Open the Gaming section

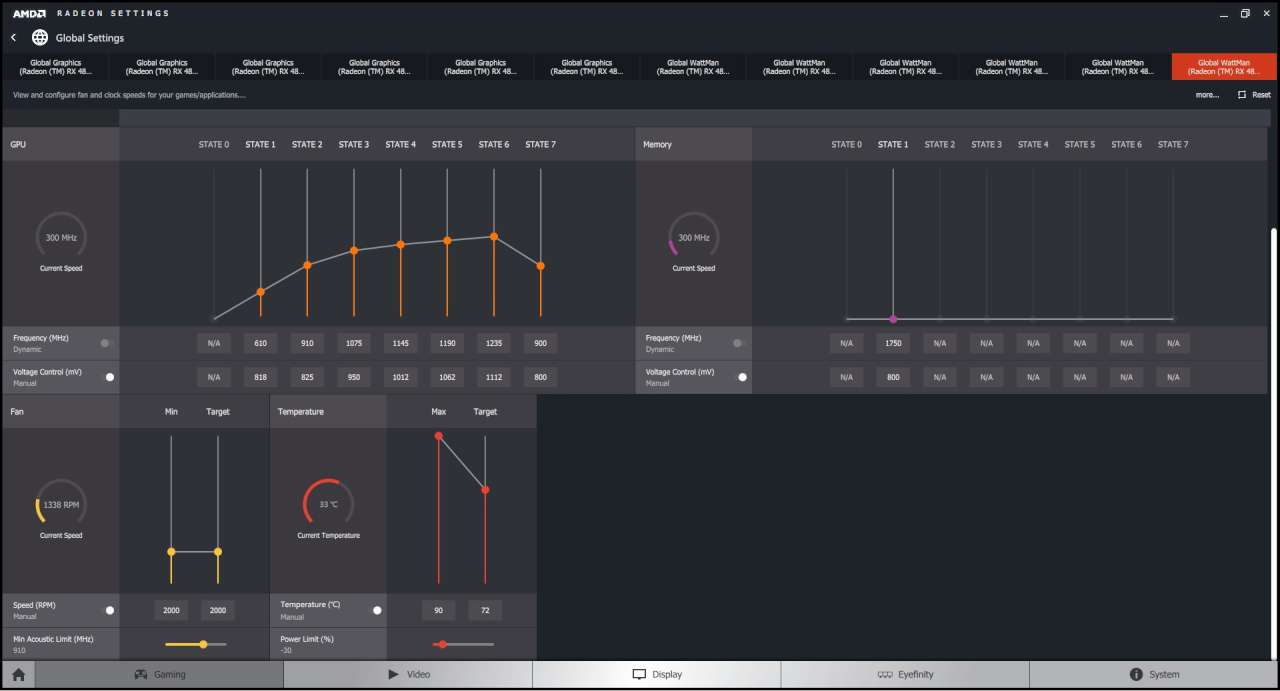(x=159, y=674)
